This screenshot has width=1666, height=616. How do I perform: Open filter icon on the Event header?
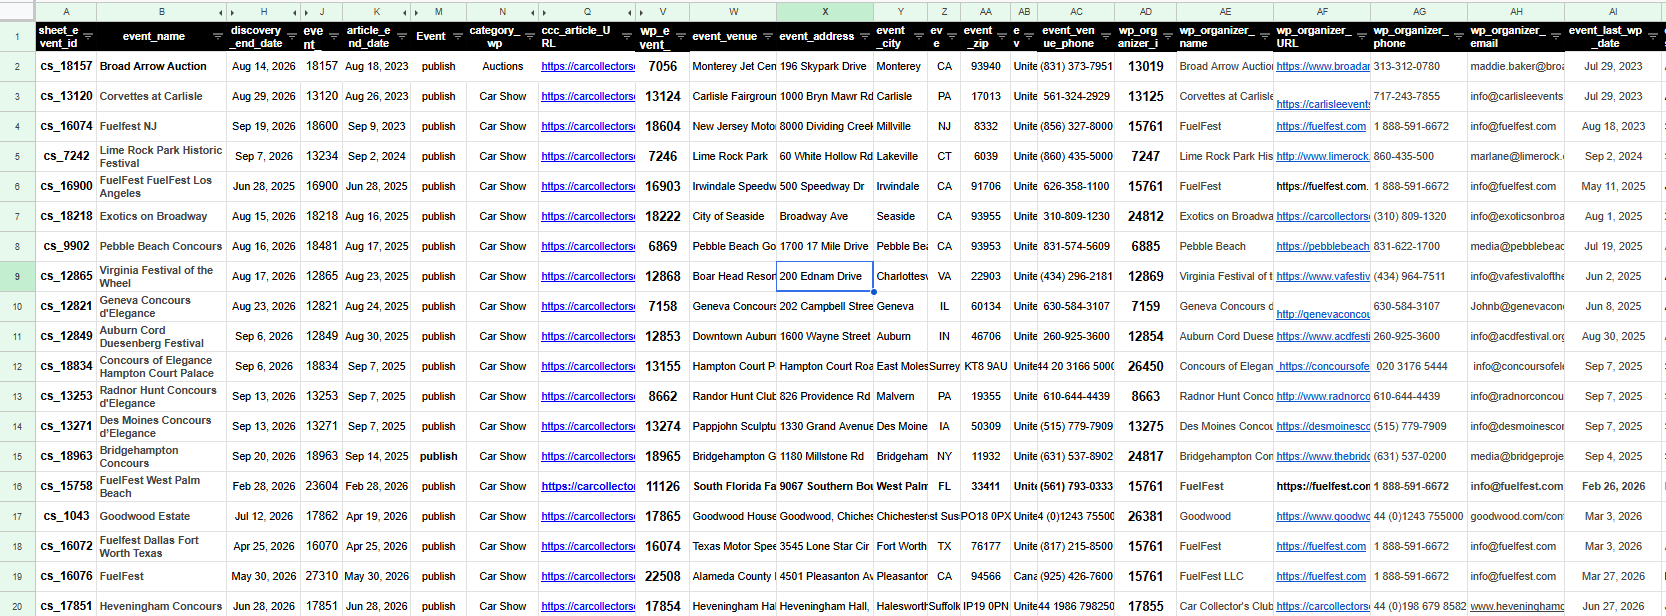(458, 36)
